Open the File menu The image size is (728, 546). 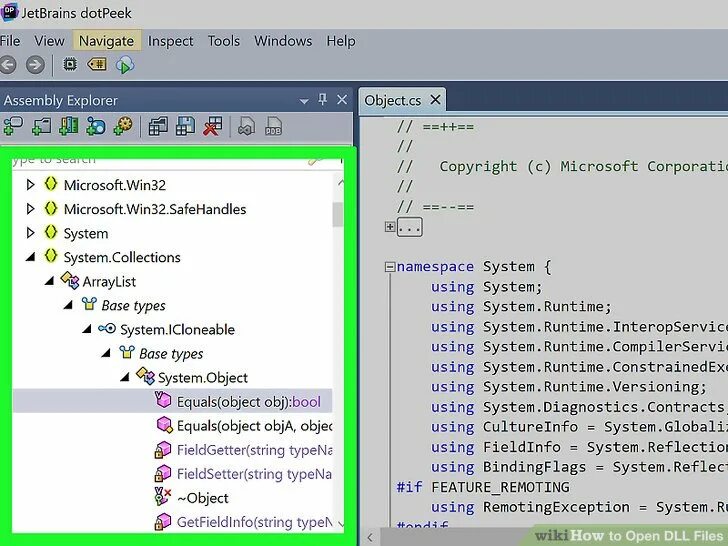coord(9,41)
